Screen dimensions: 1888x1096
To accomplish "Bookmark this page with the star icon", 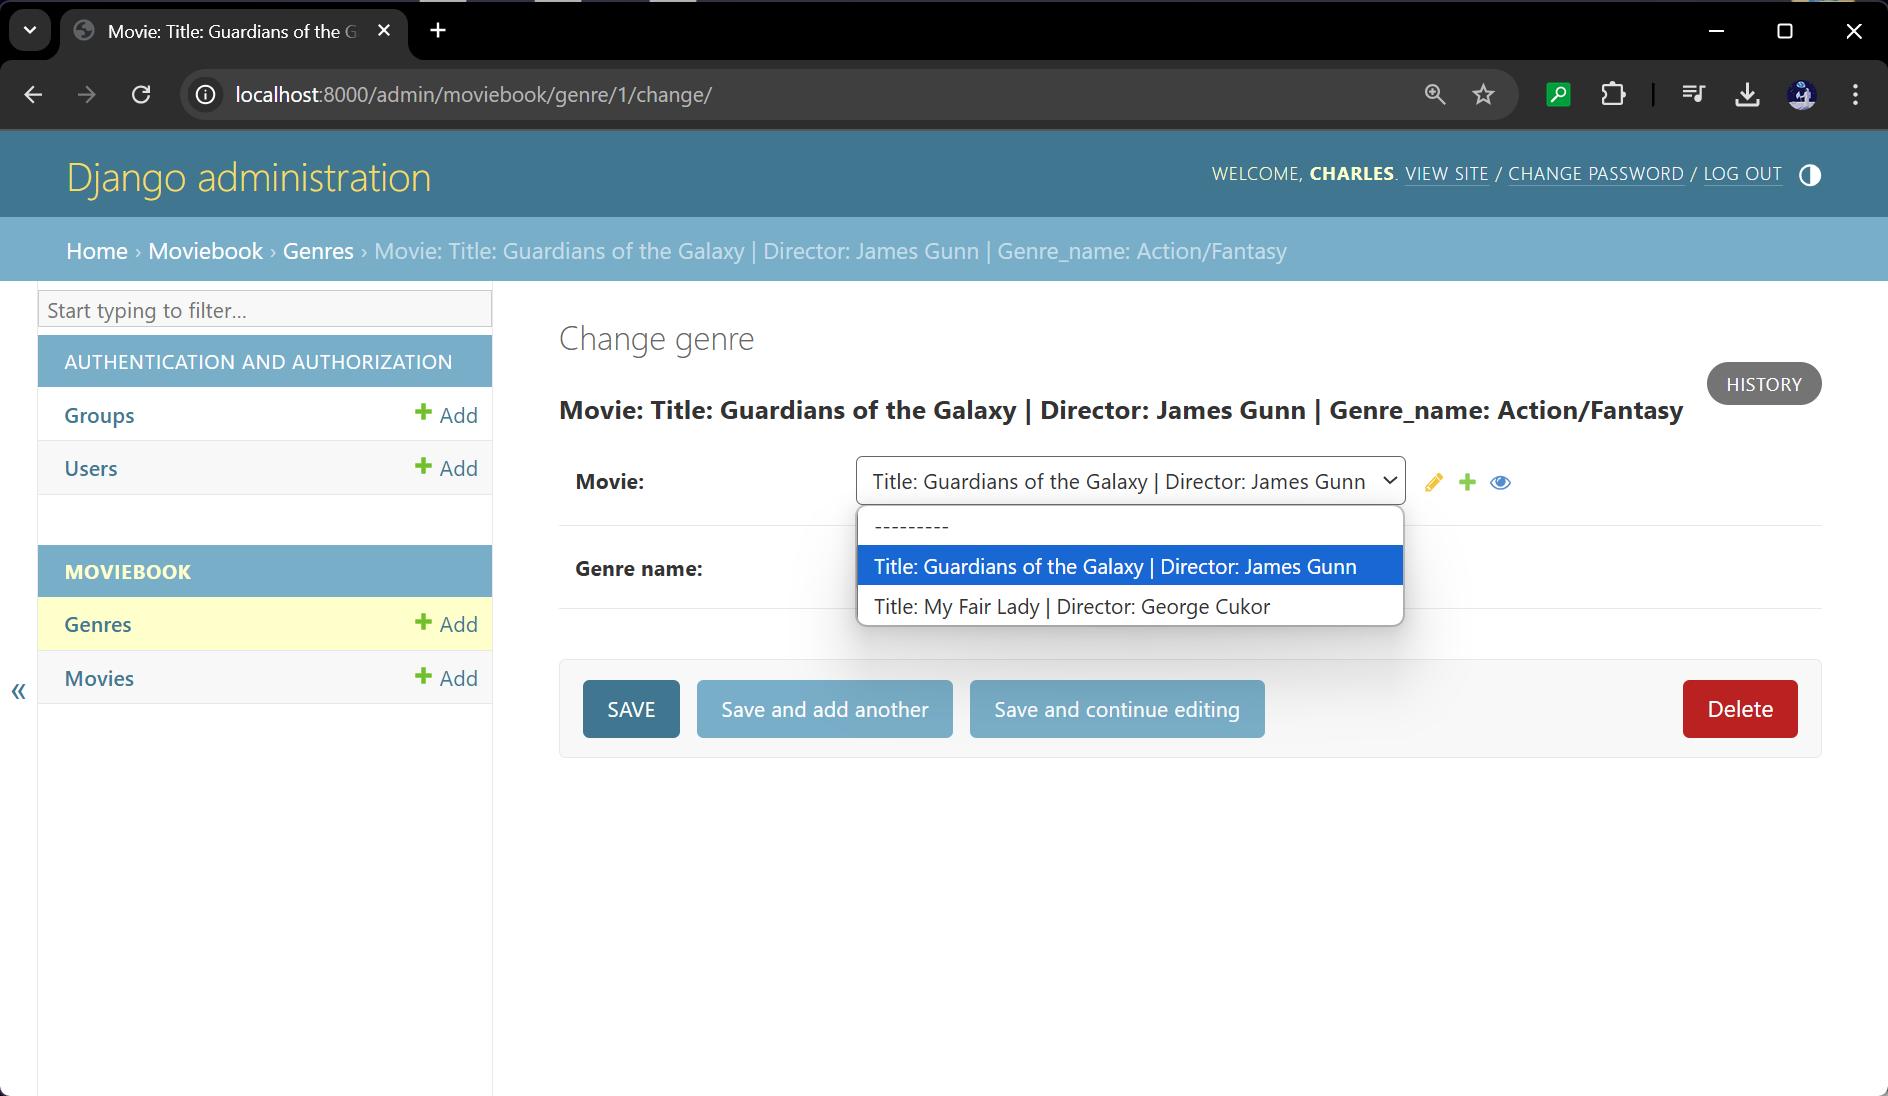I will [1483, 95].
